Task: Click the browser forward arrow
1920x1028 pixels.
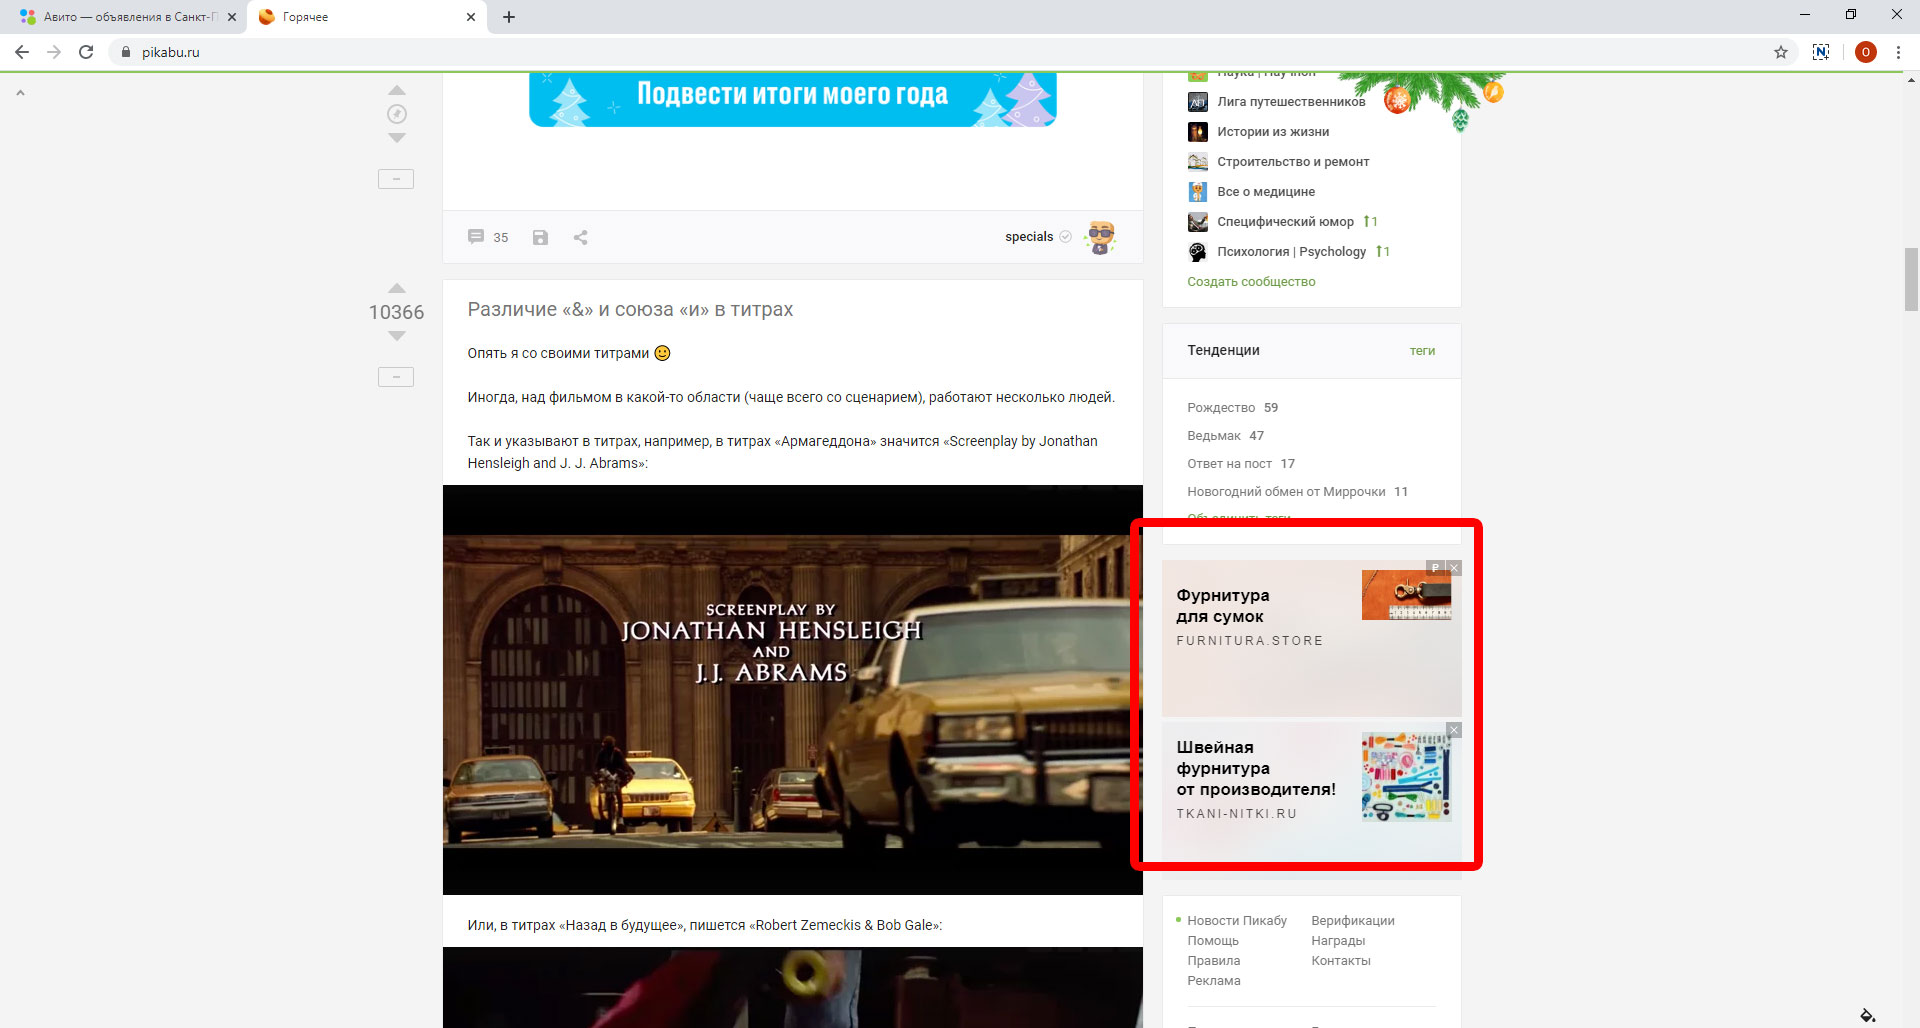Action: [x=54, y=52]
